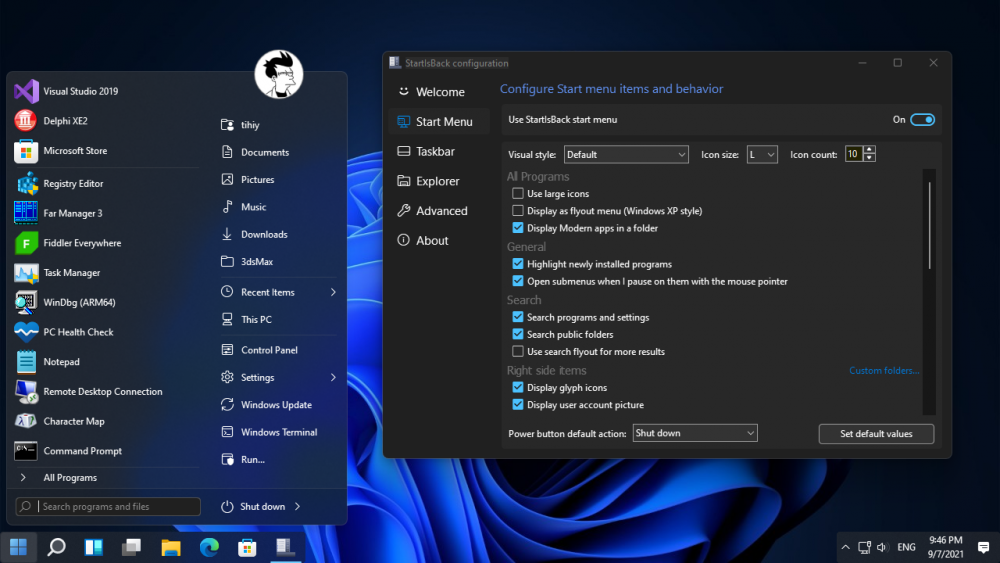The width and height of the screenshot is (1000, 563).
Task: Switch to the Taskbar configuration section
Action: [435, 152]
